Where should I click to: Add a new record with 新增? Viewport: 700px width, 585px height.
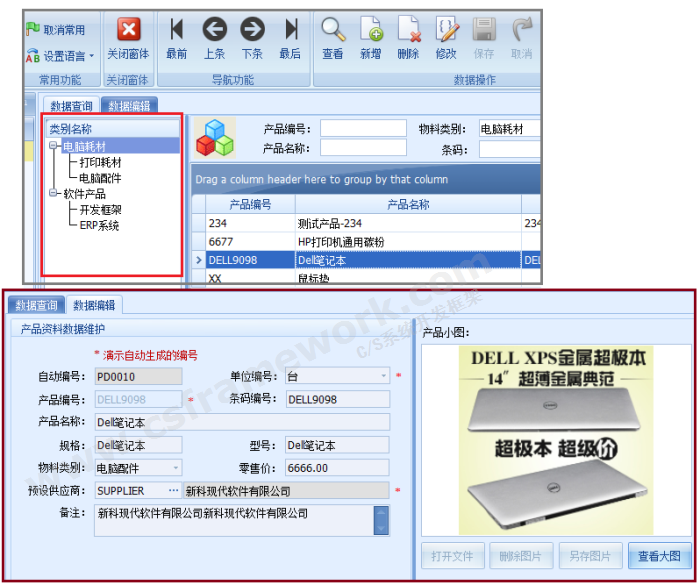[x=371, y=30]
